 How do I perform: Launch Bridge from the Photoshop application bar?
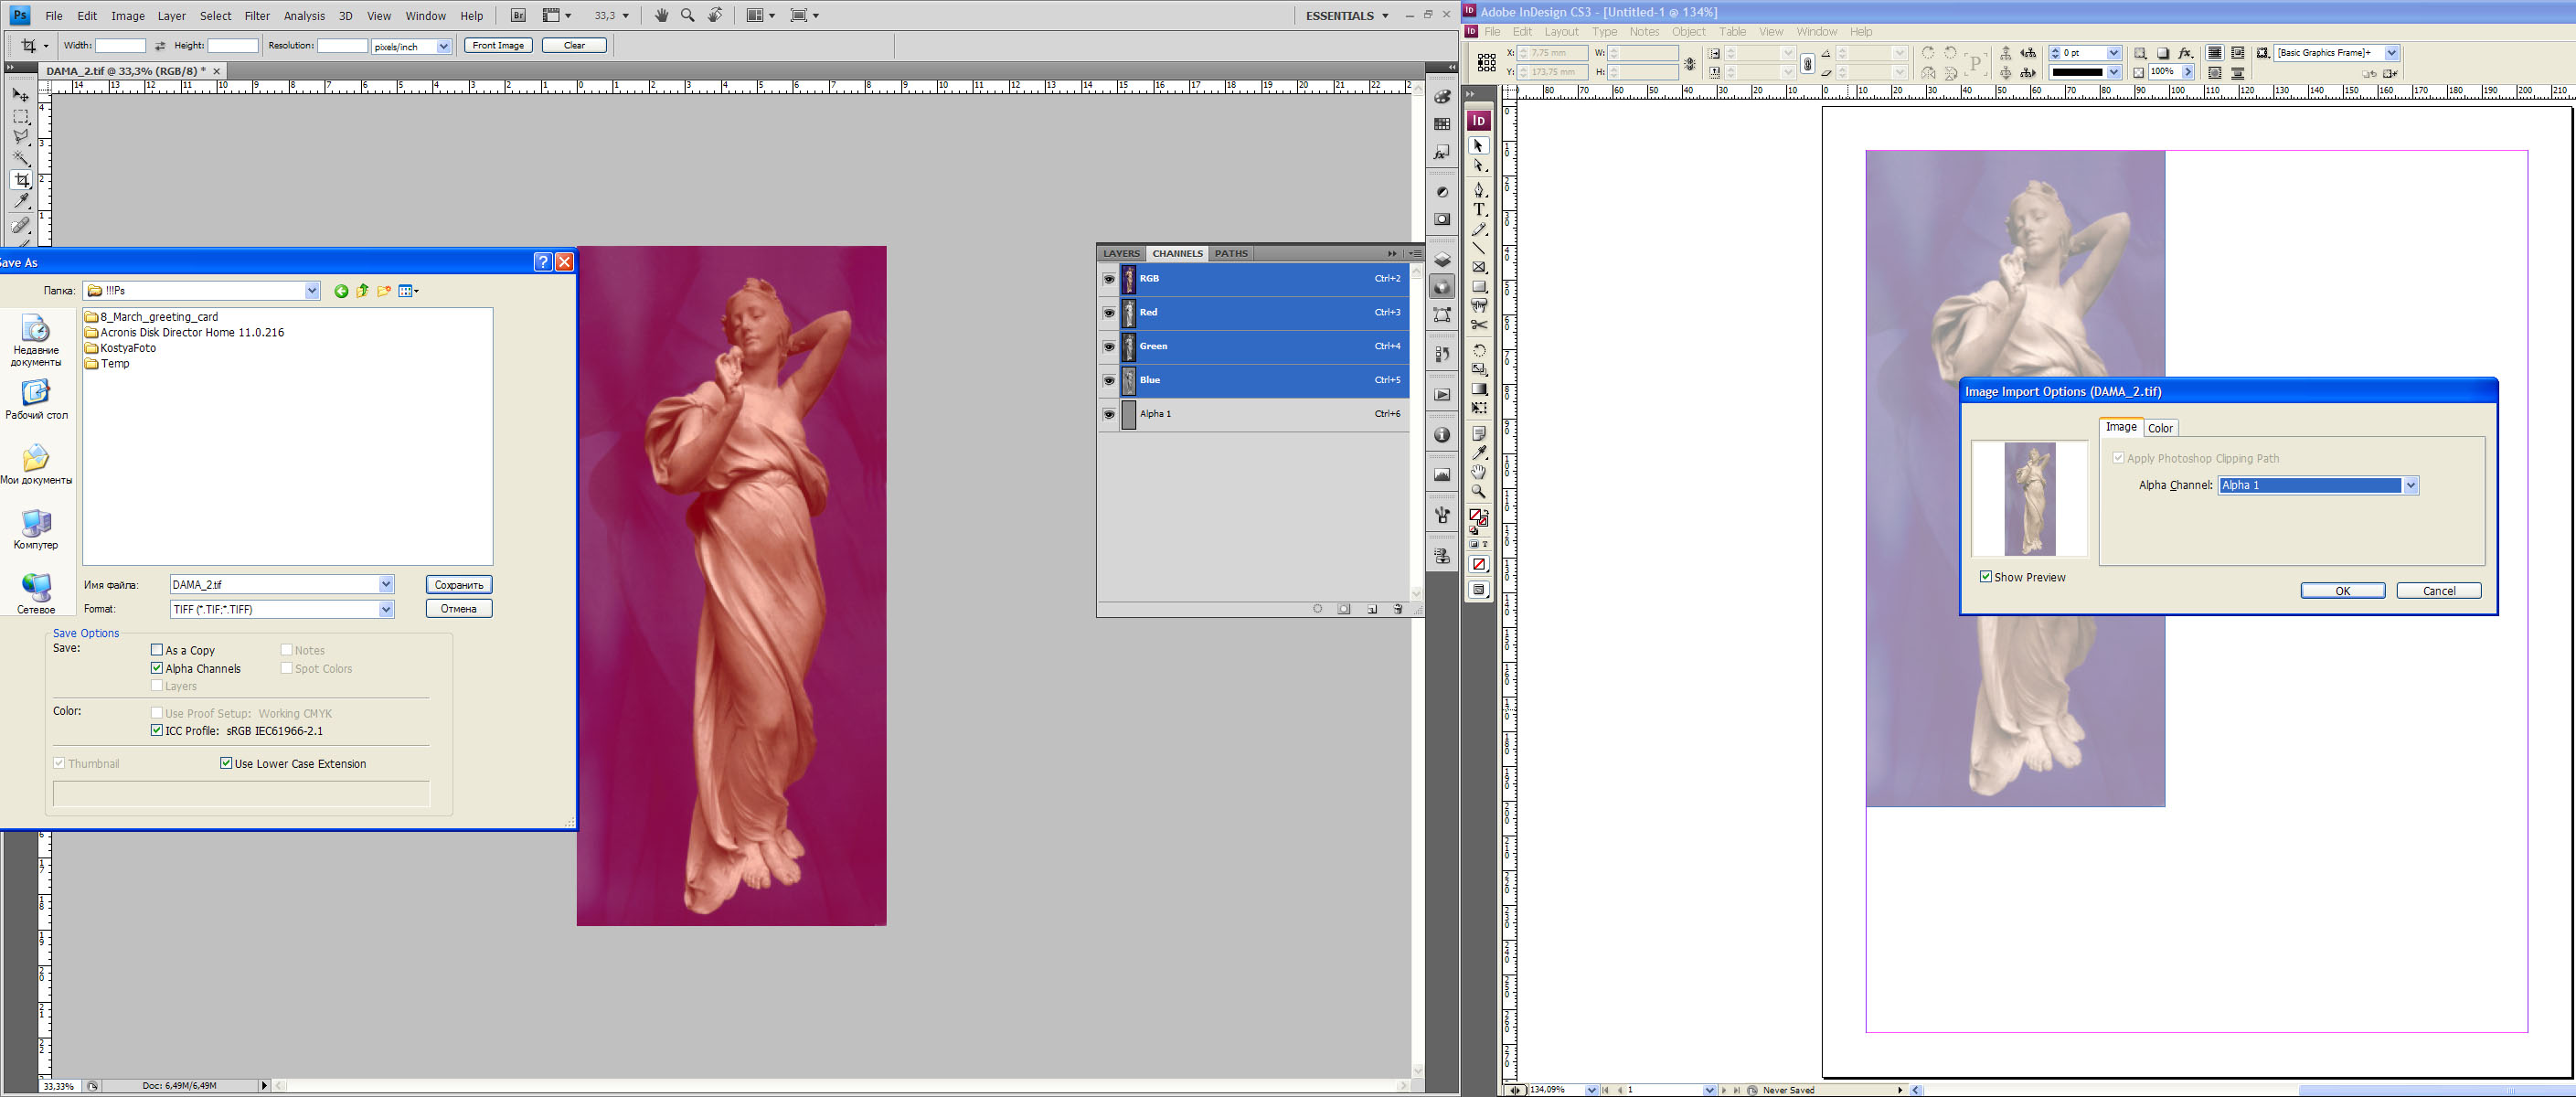point(518,15)
